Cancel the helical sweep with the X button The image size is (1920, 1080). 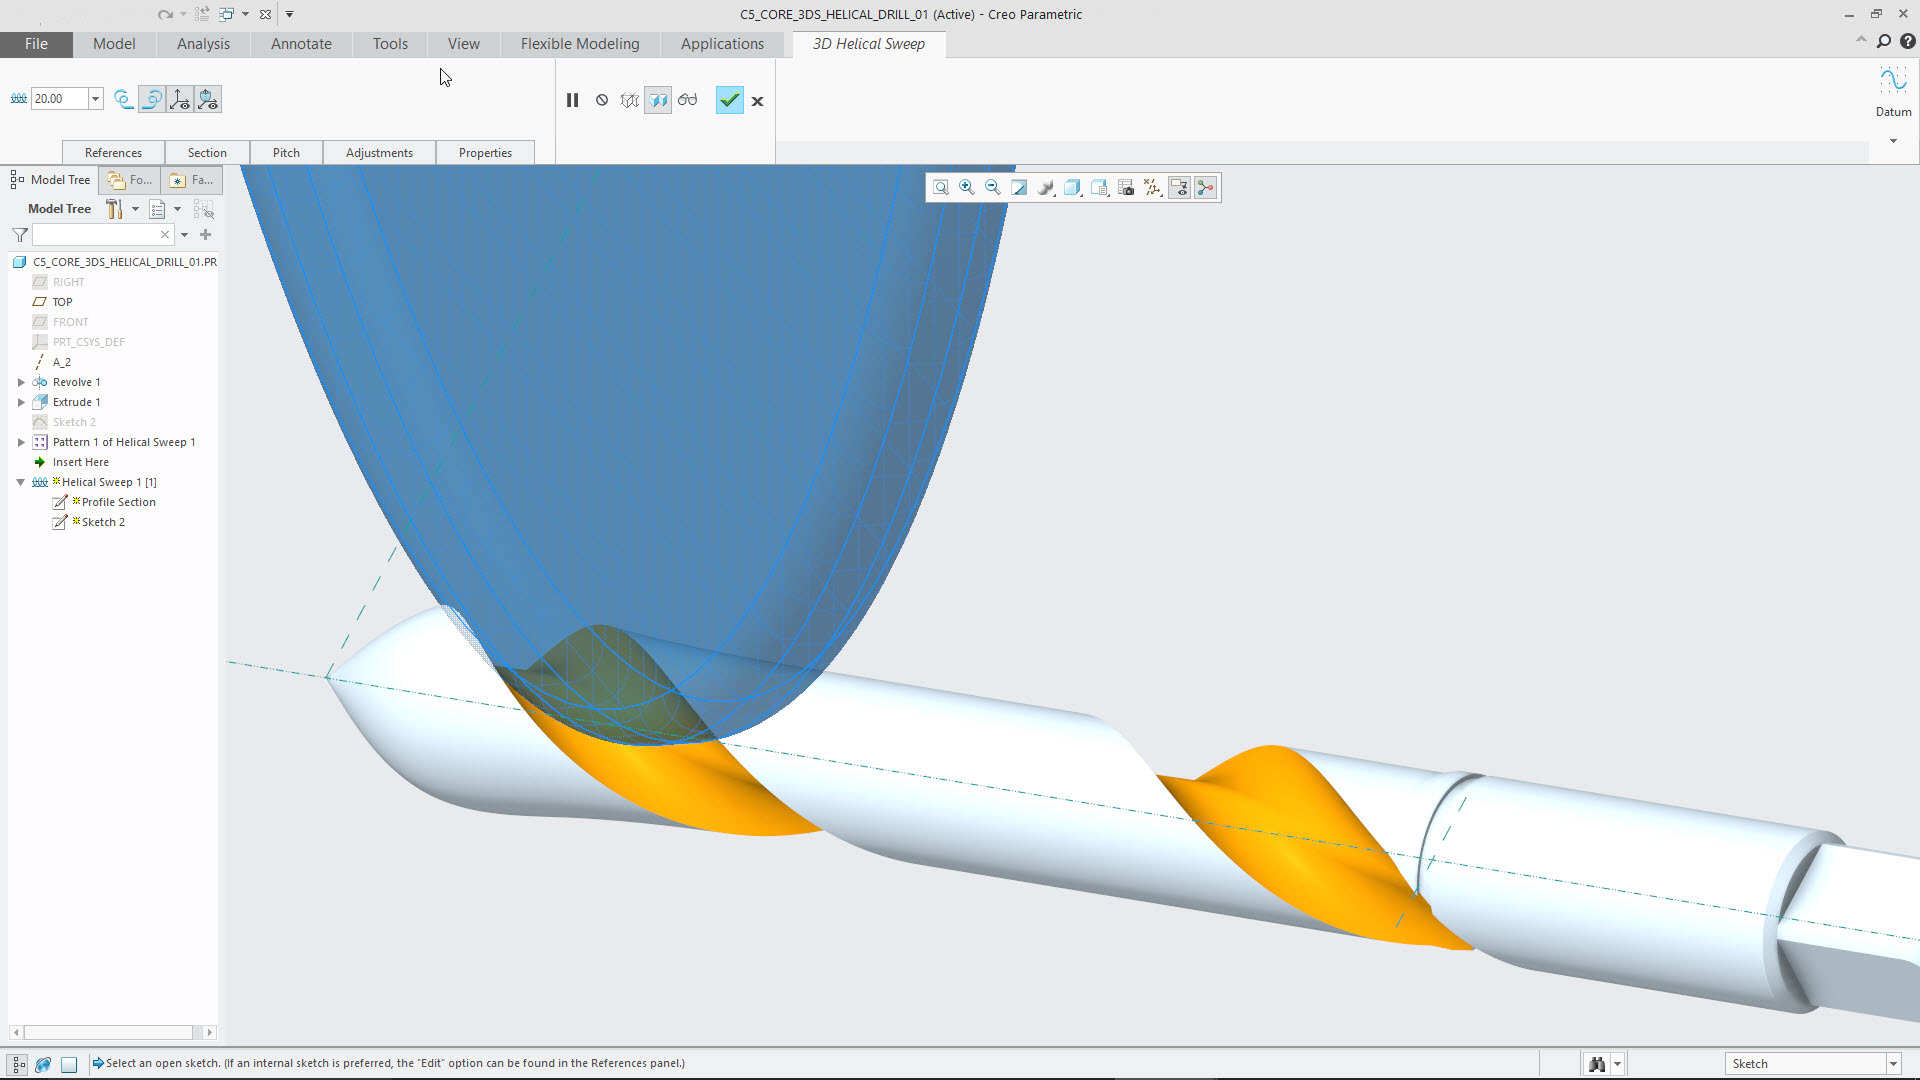pyautogui.click(x=758, y=101)
